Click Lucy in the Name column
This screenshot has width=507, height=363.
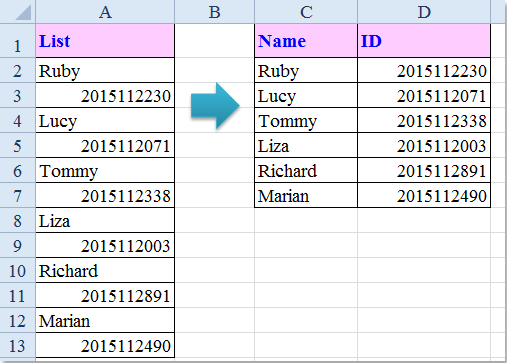click(x=306, y=95)
